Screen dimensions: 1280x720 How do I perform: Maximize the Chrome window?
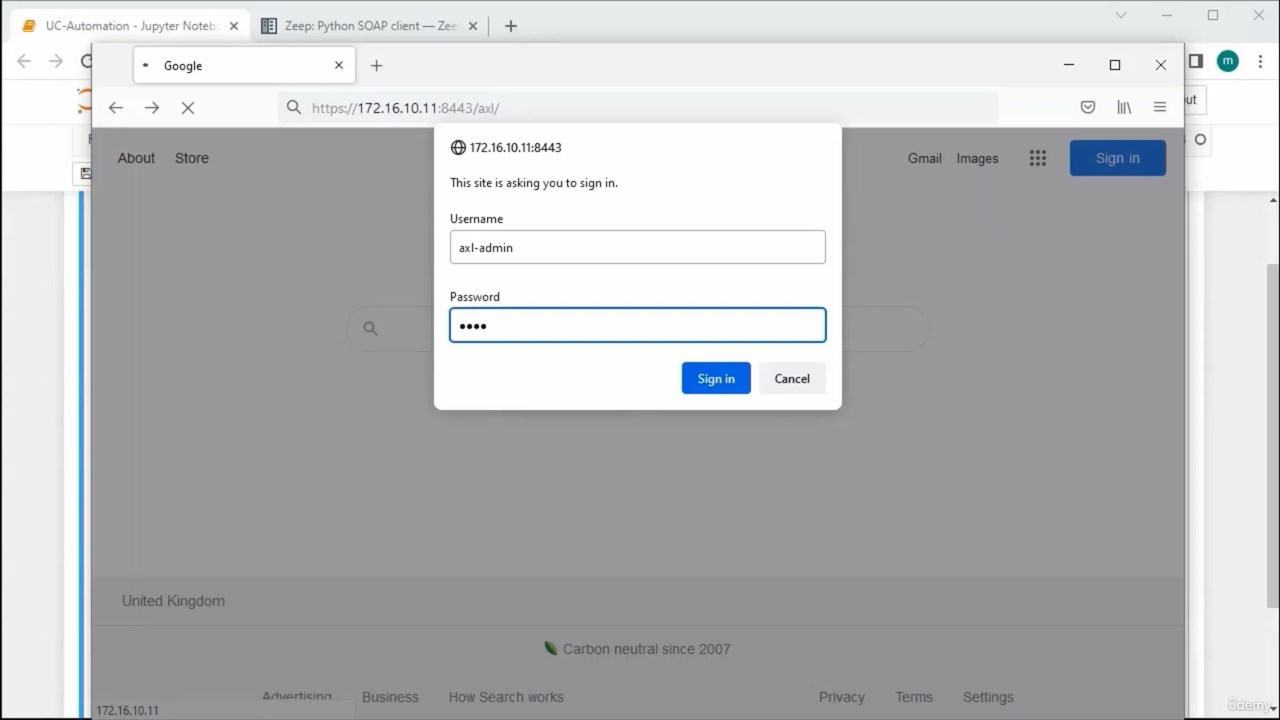click(1213, 15)
